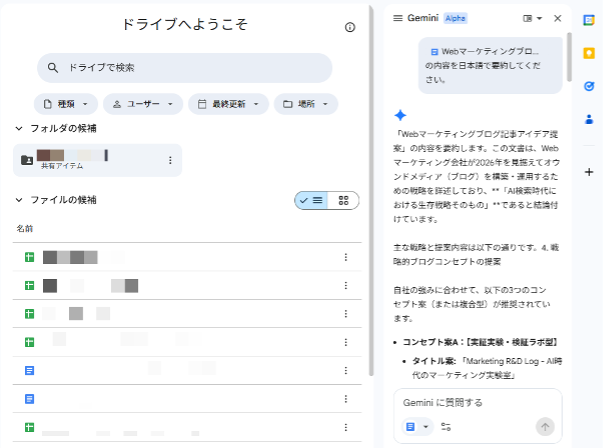Click the Drive file list vertical scrollbar

point(371,191)
